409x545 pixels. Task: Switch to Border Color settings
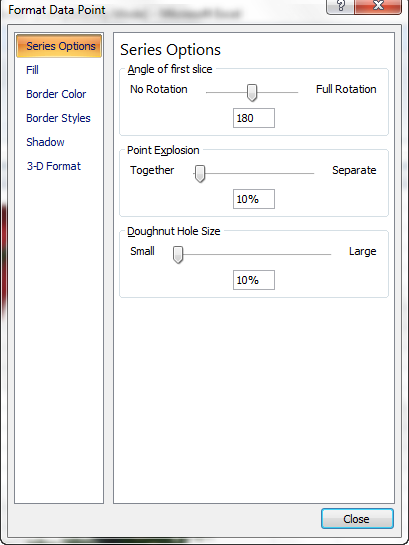(x=56, y=94)
